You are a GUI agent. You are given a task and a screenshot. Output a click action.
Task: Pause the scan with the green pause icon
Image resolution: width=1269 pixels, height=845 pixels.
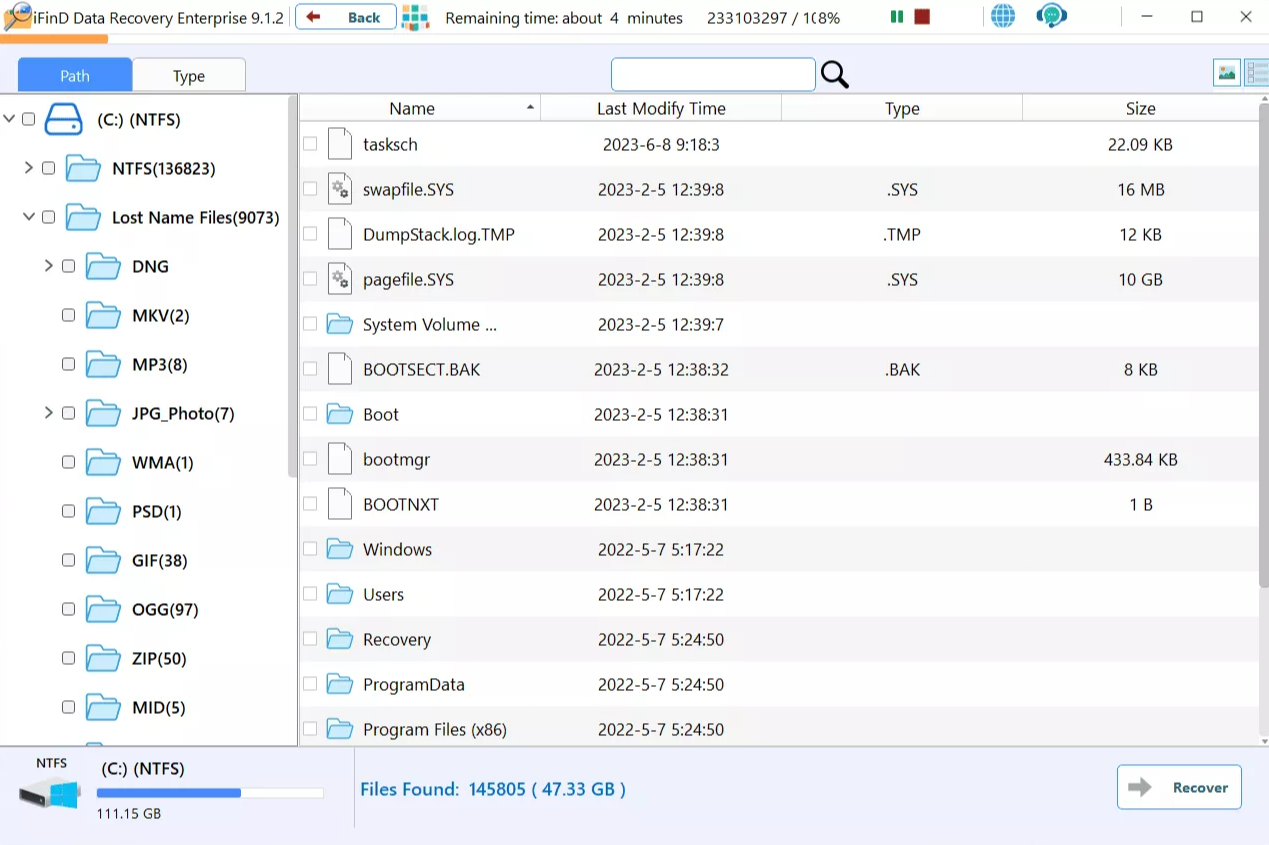(896, 17)
